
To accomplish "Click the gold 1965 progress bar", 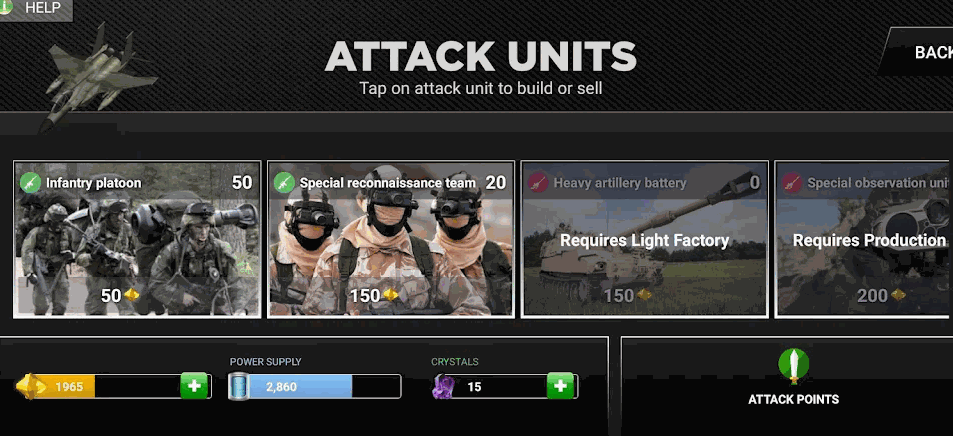I will tap(114, 387).
